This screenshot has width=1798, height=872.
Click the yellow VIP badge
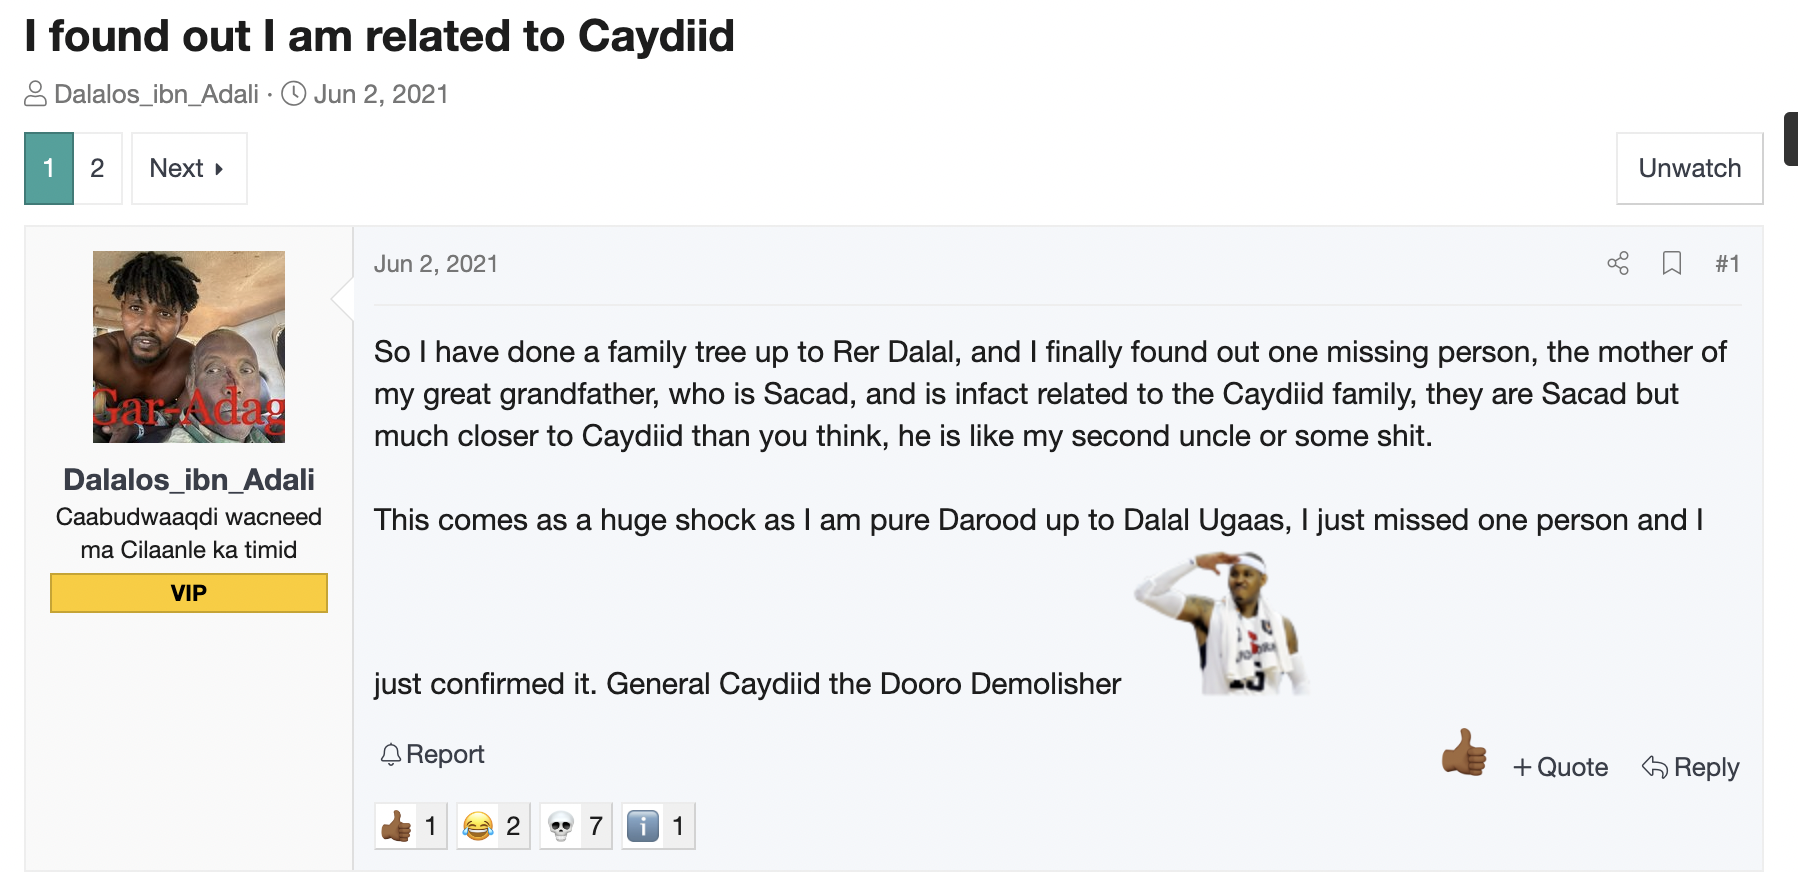pyautogui.click(x=189, y=593)
